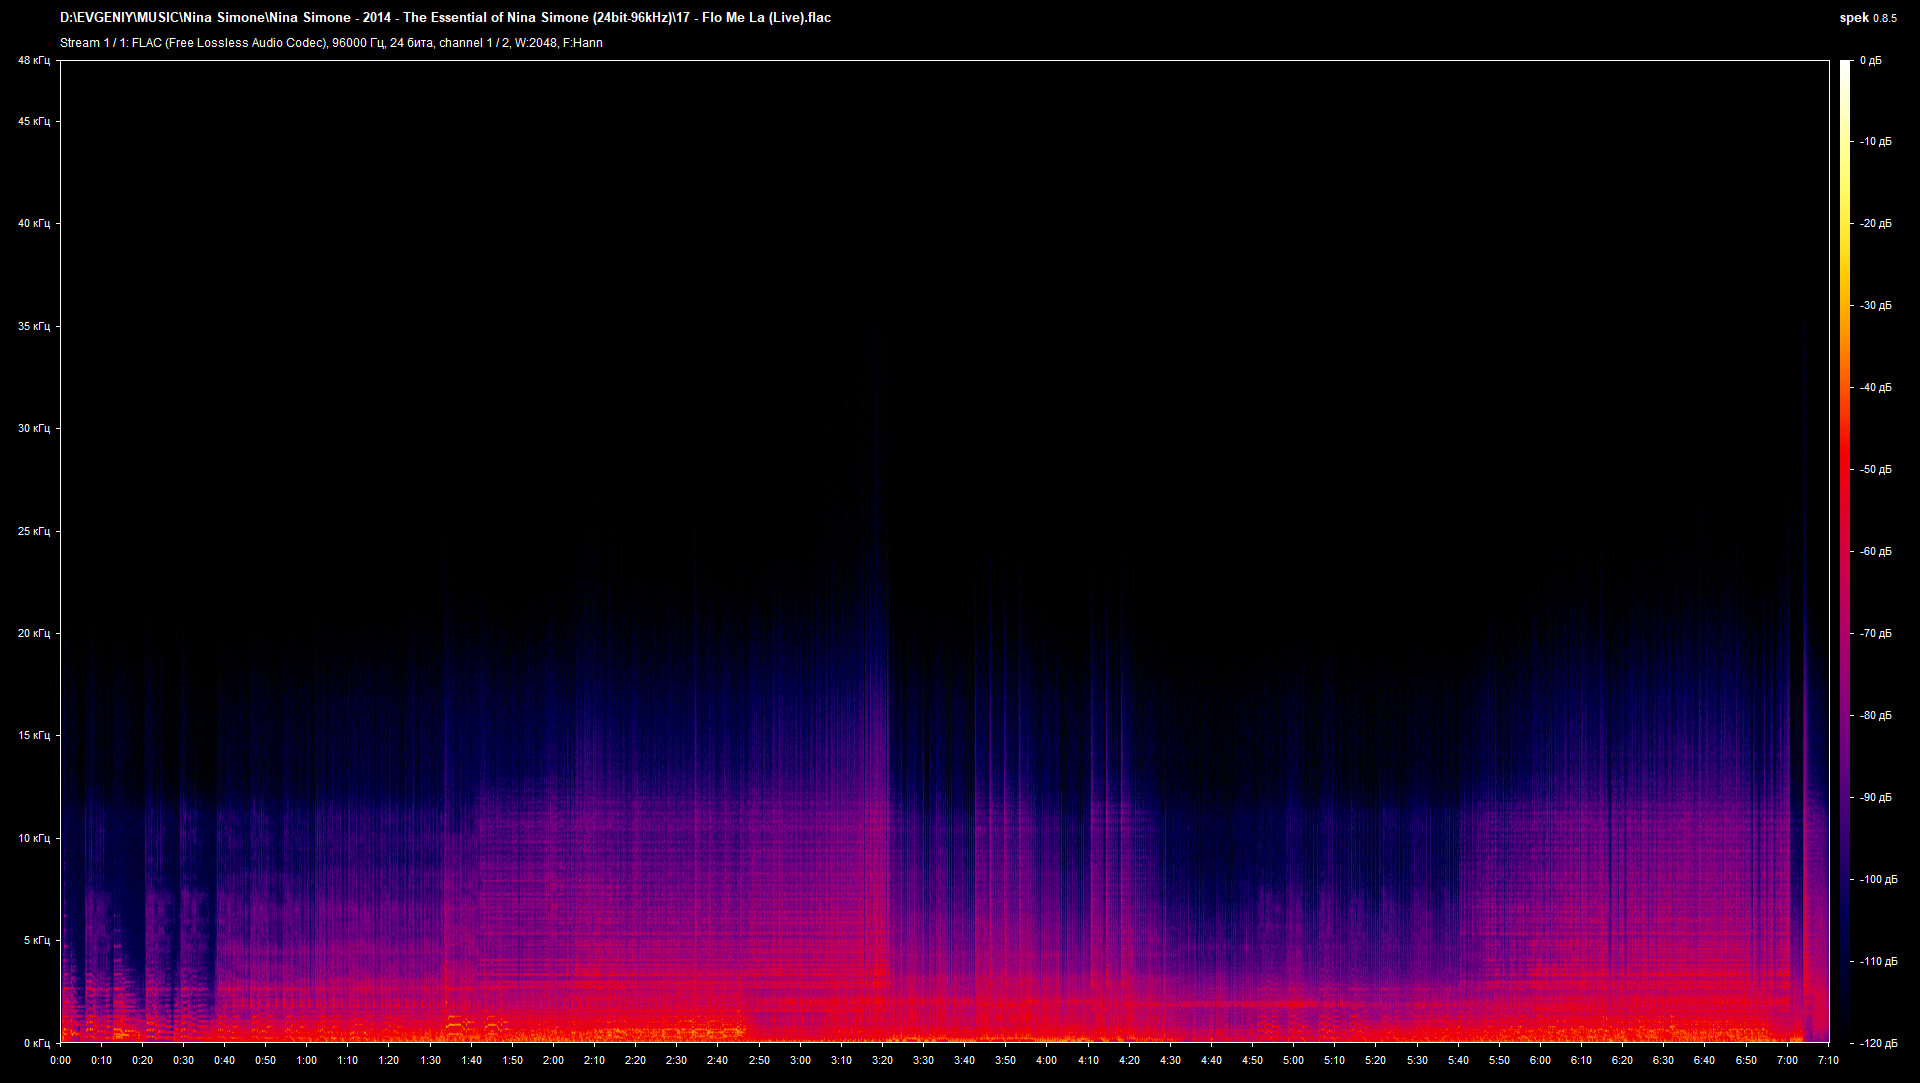
Task: Click the stream info line 'Stream 1 / 1: FLAC'
Action: click(x=331, y=43)
